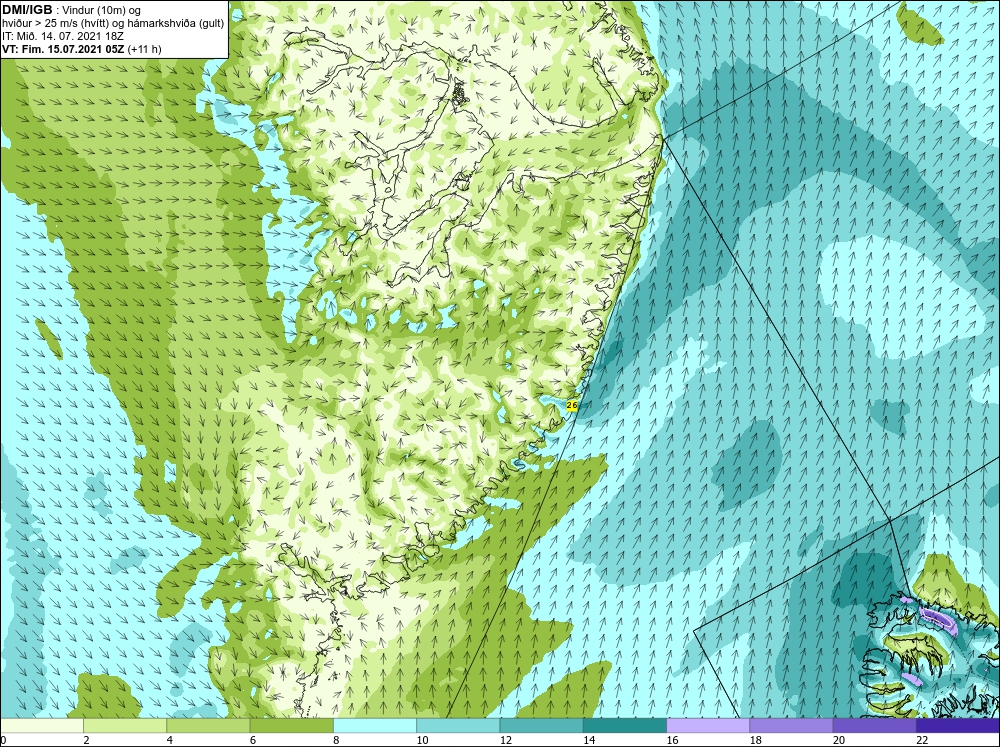Click the legend number "16"

672,740
